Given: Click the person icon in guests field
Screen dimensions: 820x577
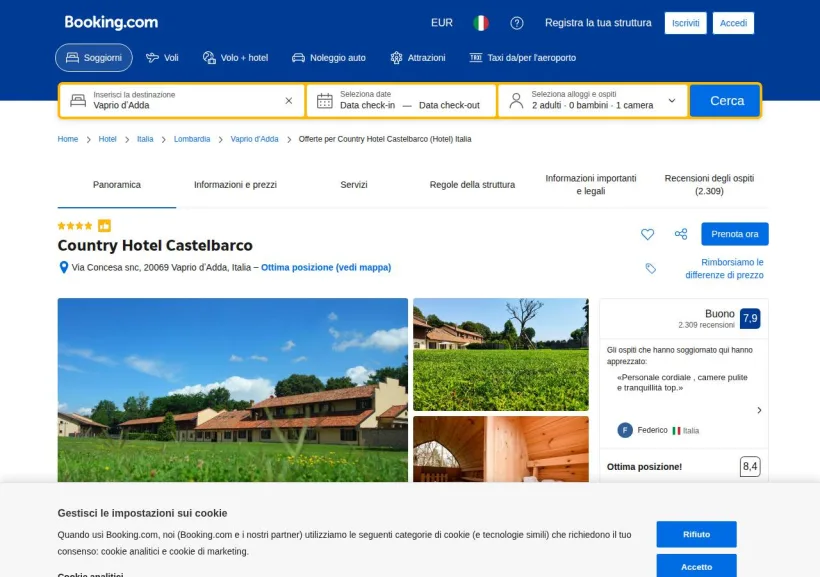Looking at the screenshot, I should tap(516, 100).
